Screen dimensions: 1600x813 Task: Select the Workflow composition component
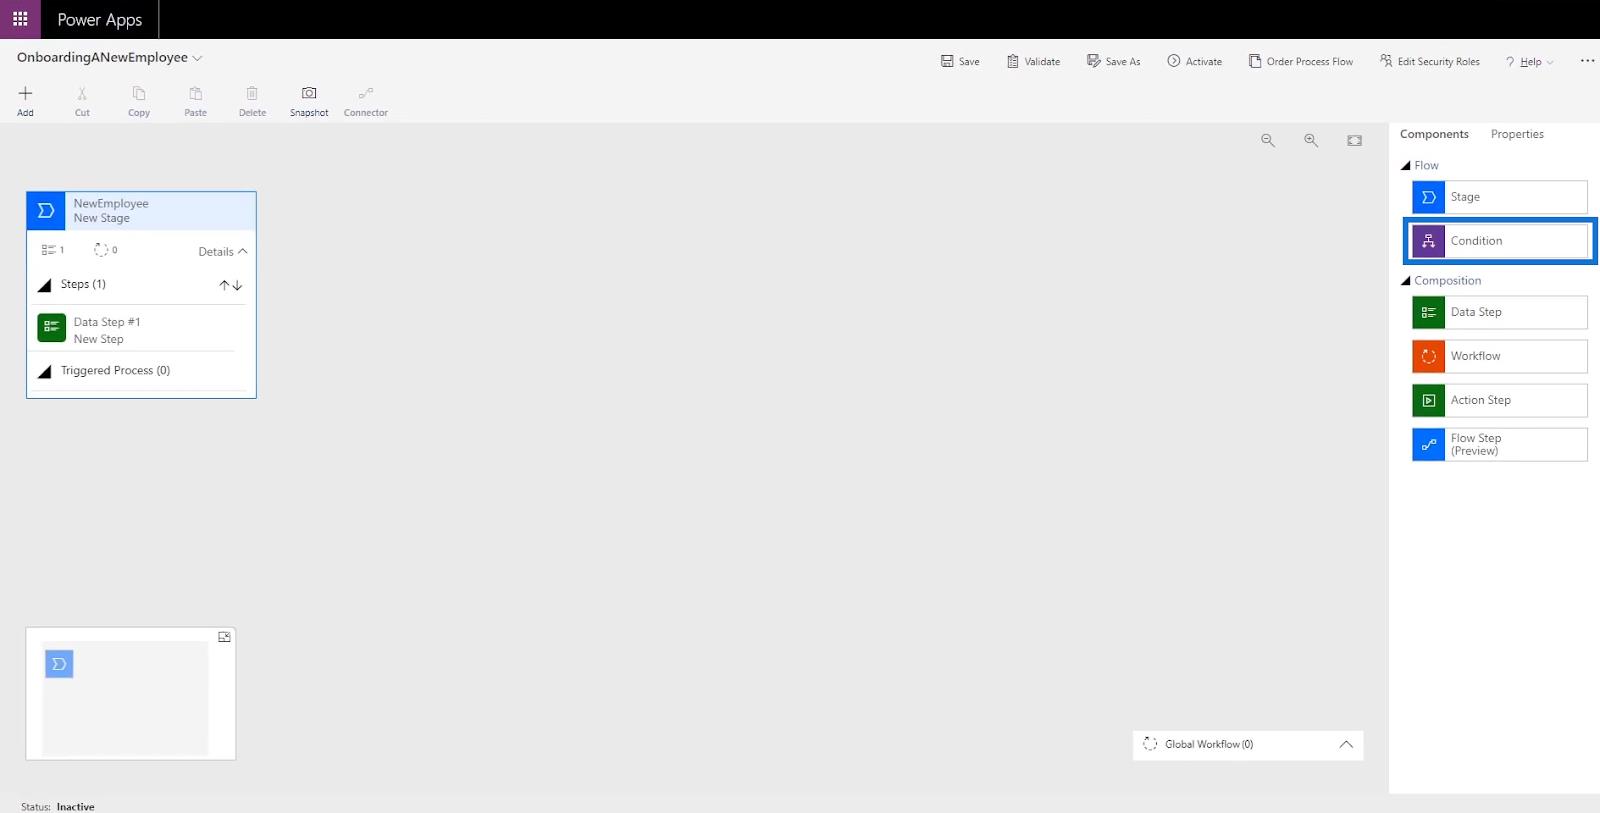[1499, 356]
